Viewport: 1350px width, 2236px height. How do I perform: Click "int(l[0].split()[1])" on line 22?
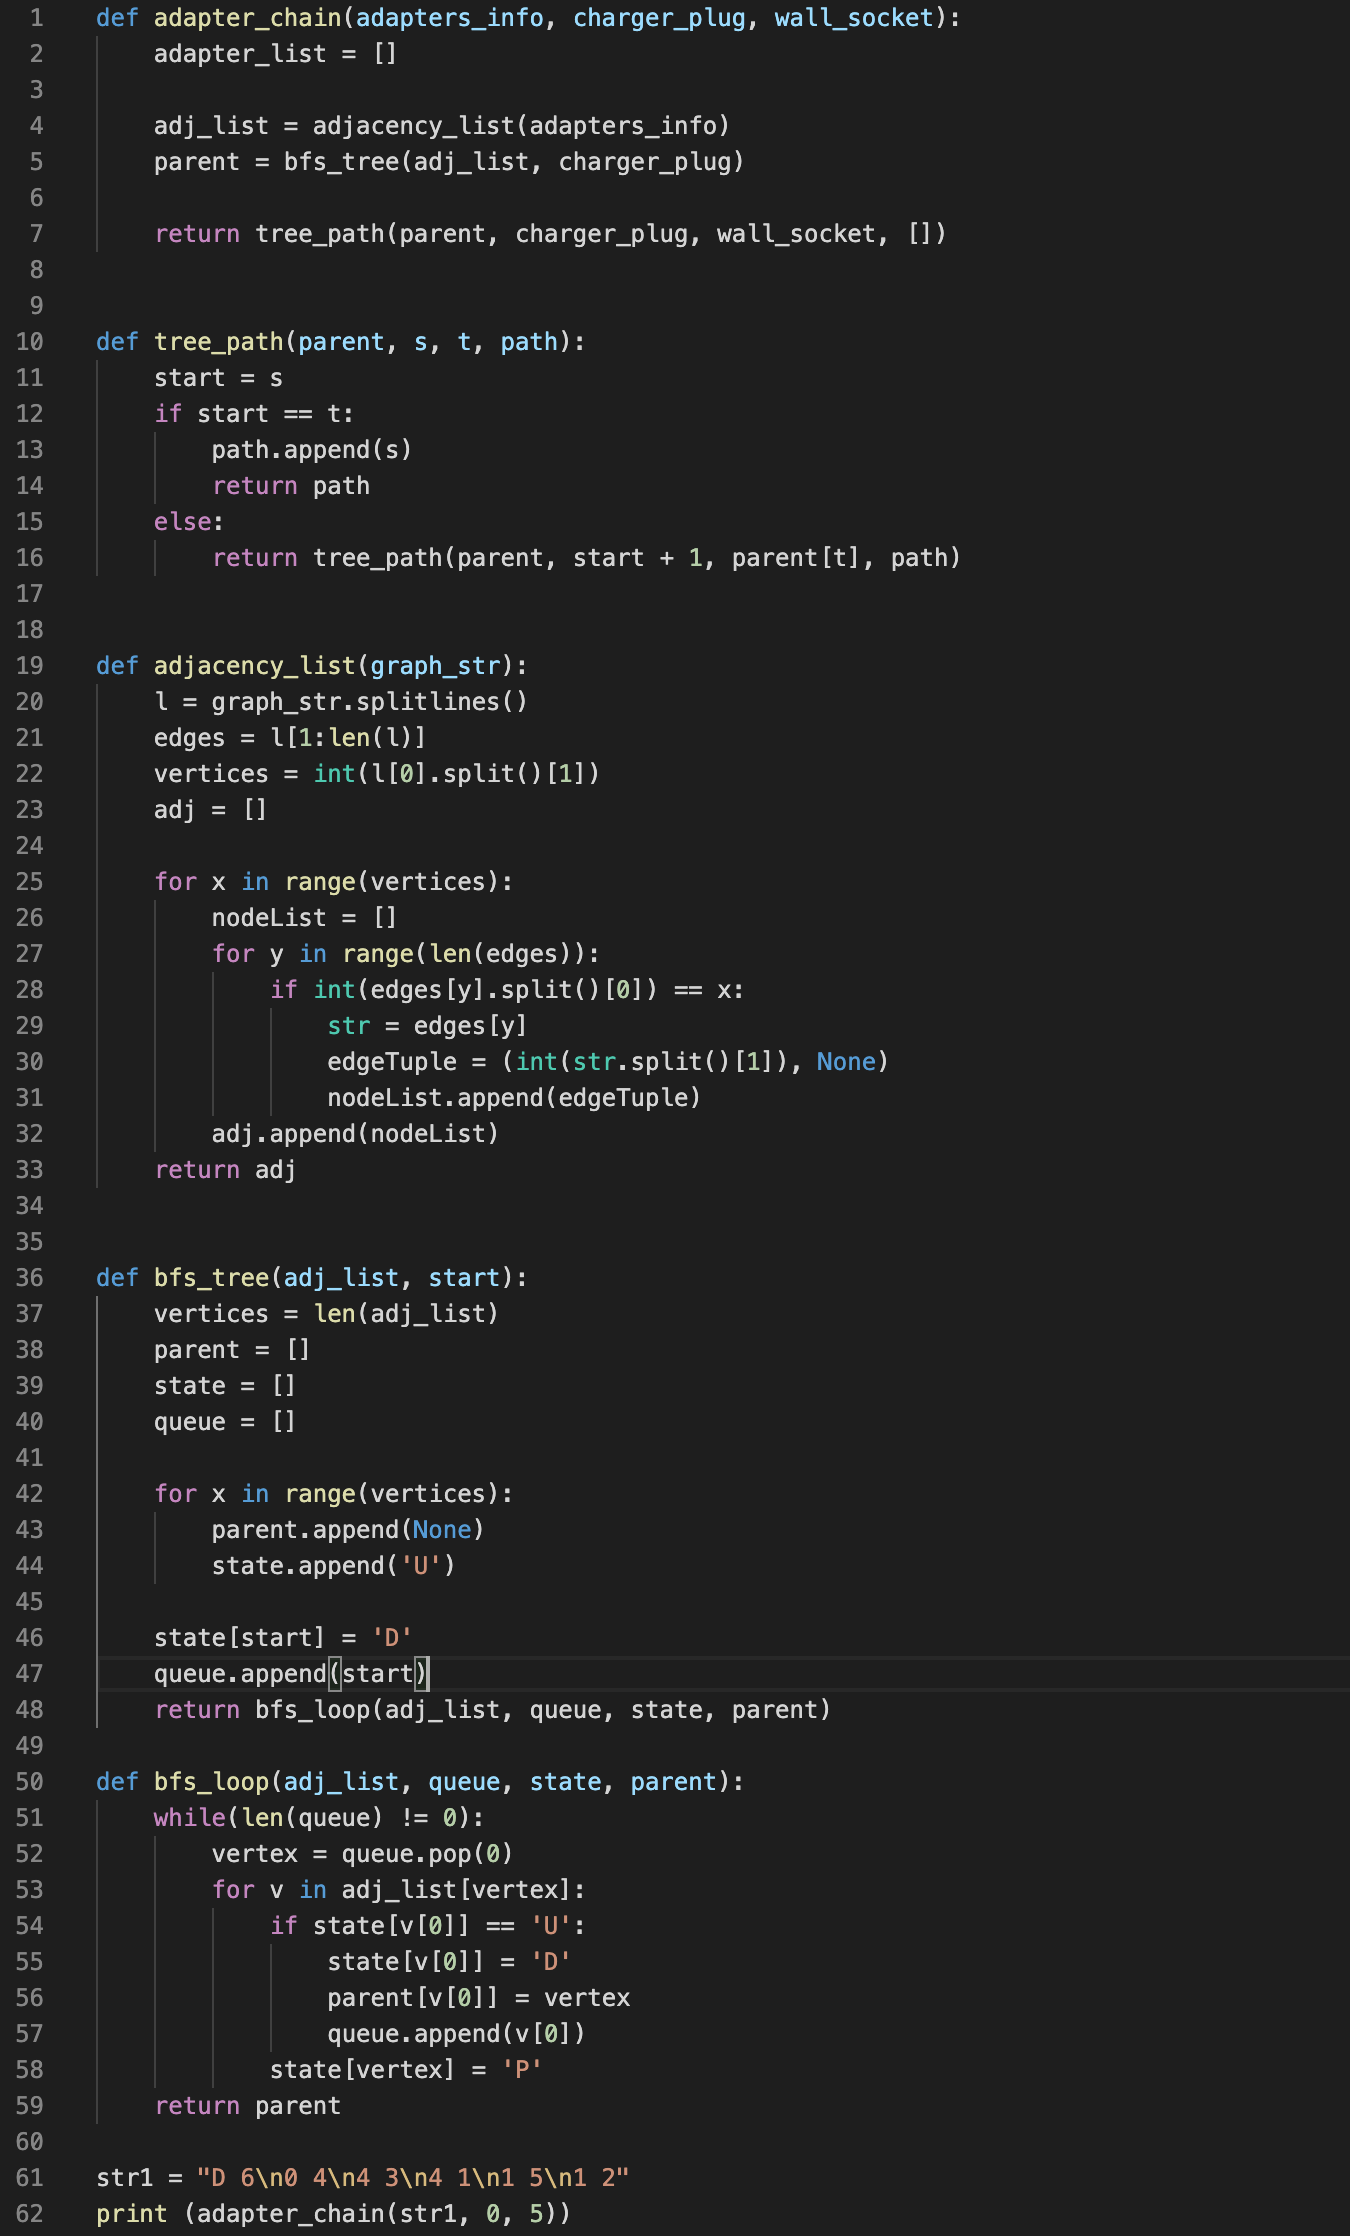[x=457, y=774]
